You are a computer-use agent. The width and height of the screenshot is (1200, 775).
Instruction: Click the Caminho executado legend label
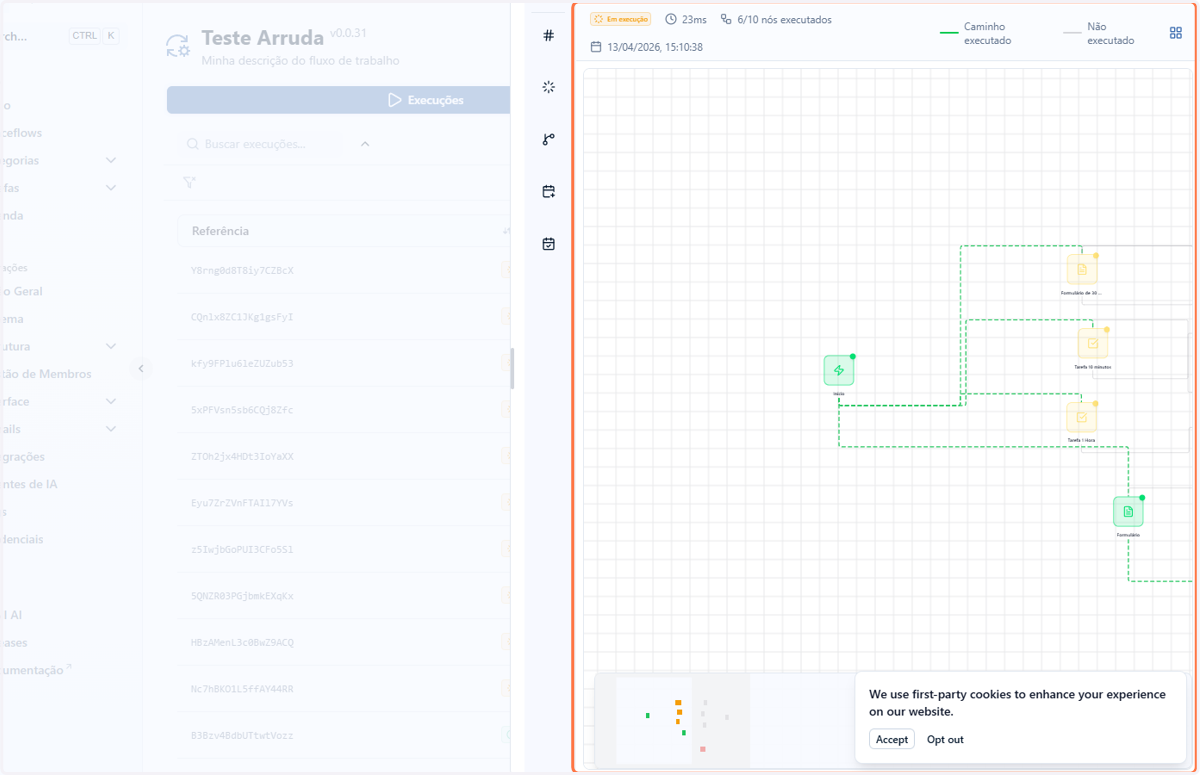(x=987, y=33)
